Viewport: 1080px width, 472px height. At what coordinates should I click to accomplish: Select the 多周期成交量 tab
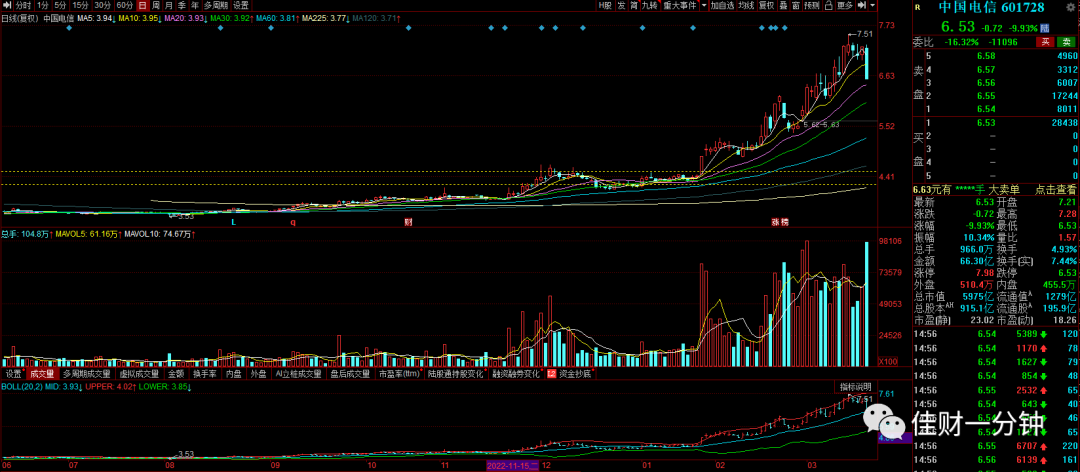coord(86,374)
